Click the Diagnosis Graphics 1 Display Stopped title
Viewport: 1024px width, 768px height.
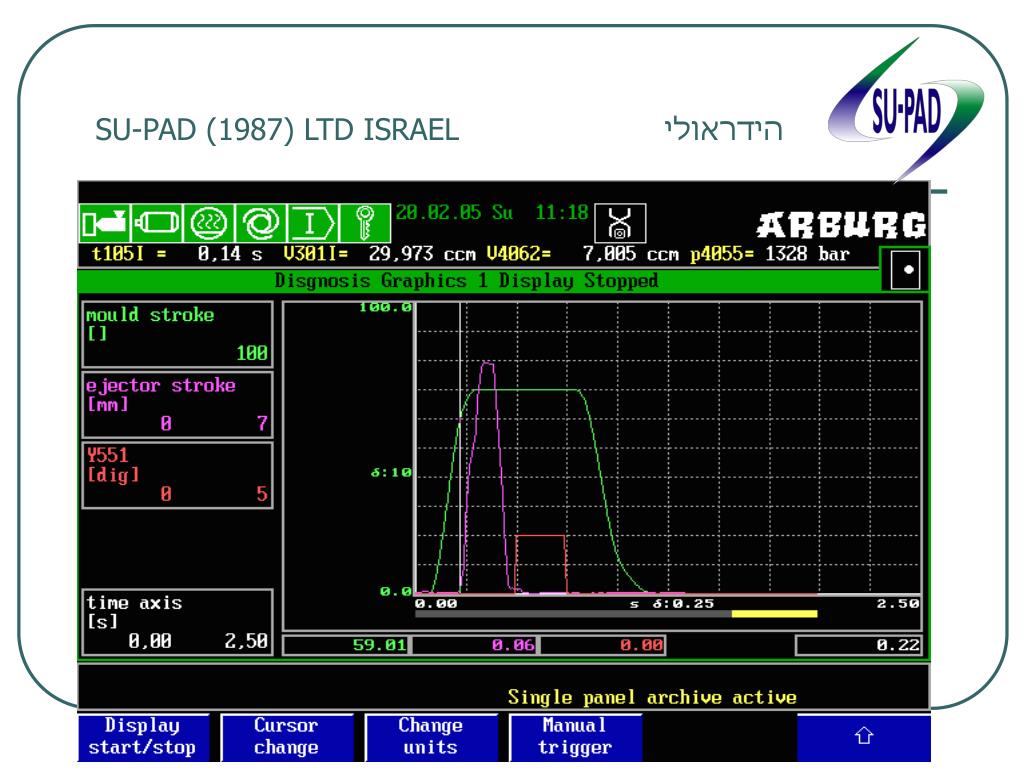466,281
